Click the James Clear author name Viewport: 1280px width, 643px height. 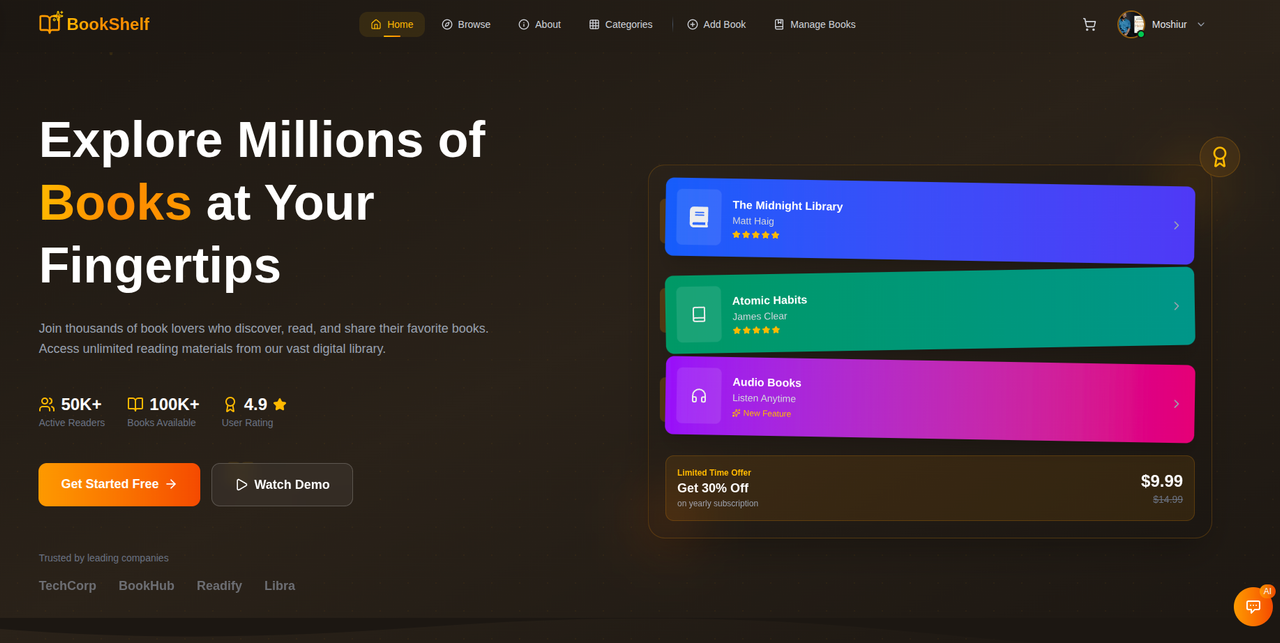(759, 316)
